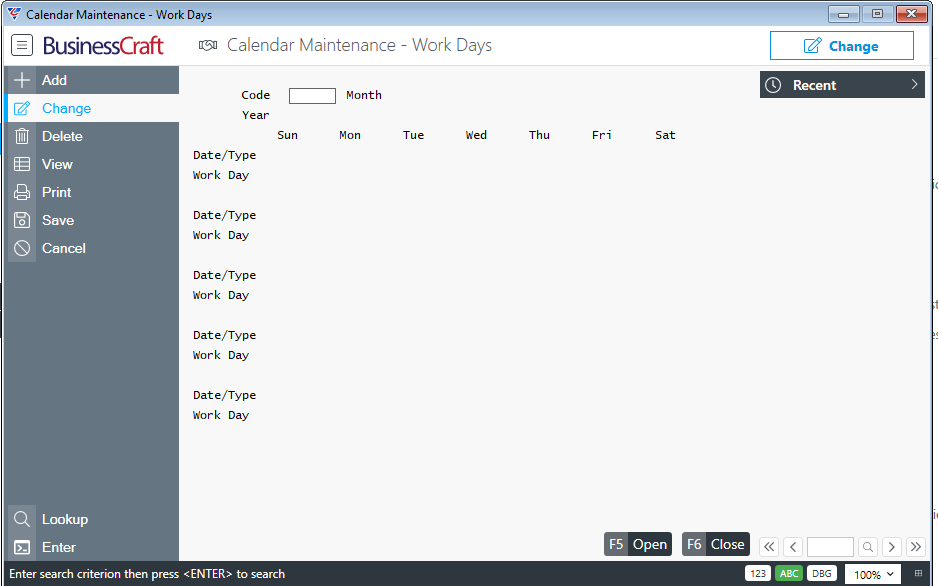This screenshot has width=938, height=586.
Task: Click the Save floppy disk icon
Action: 22,220
